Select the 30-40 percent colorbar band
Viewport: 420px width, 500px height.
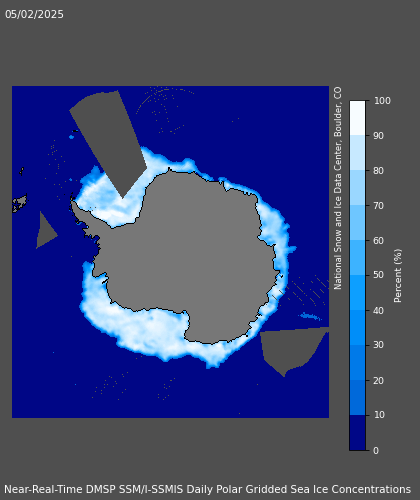point(357,328)
